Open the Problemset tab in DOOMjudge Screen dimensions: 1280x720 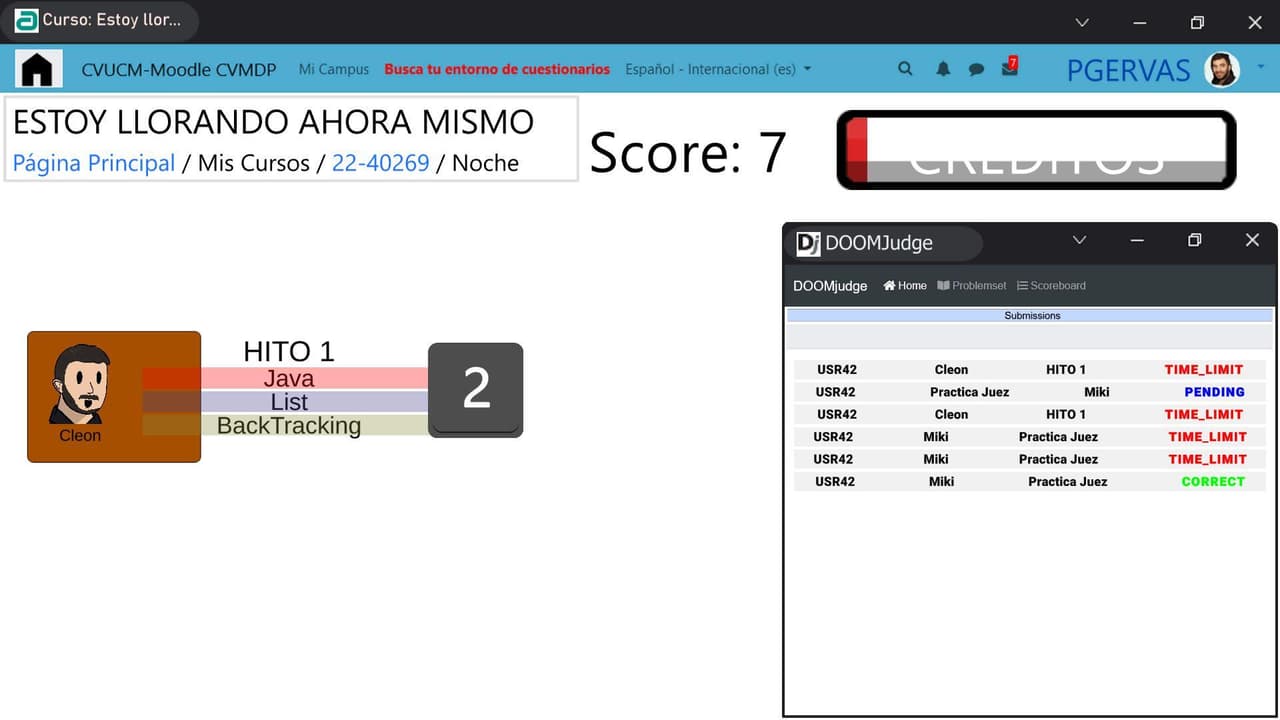[x=972, y=286]
